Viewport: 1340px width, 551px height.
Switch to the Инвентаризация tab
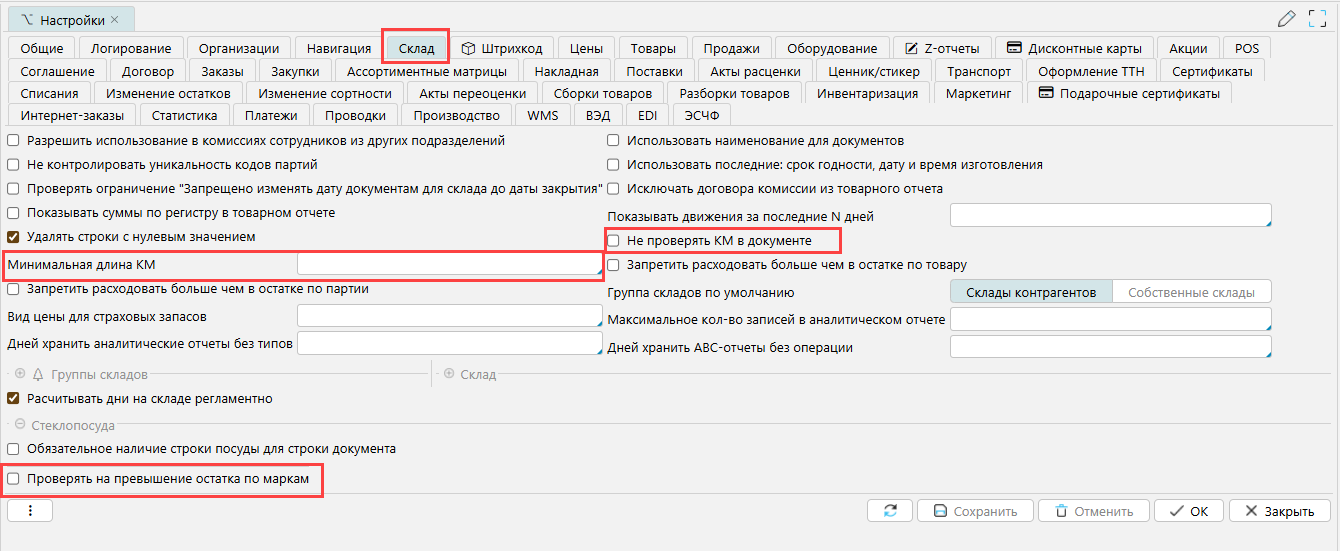pos(867,93)
